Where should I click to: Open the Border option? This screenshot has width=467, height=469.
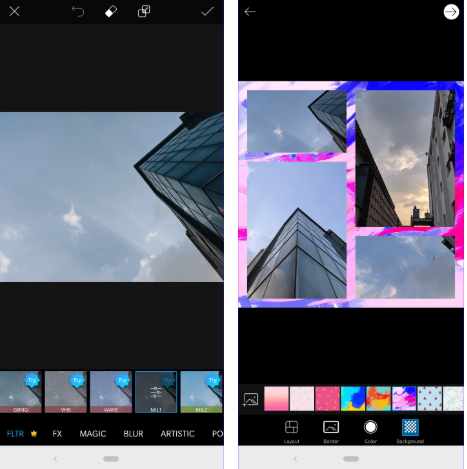point(331,432)
